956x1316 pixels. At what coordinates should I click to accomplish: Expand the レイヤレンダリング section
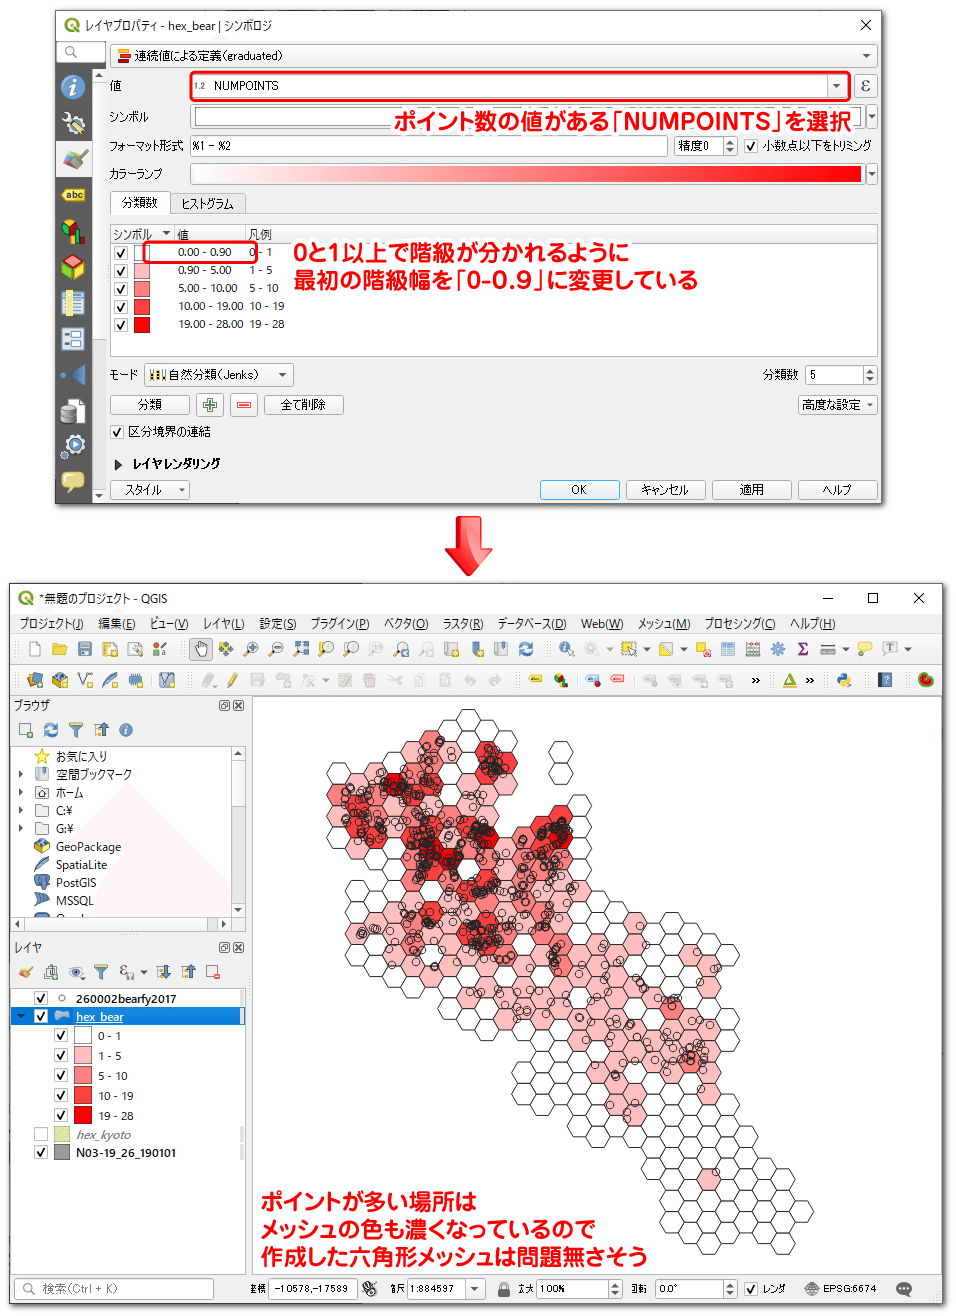pos(118,464)
